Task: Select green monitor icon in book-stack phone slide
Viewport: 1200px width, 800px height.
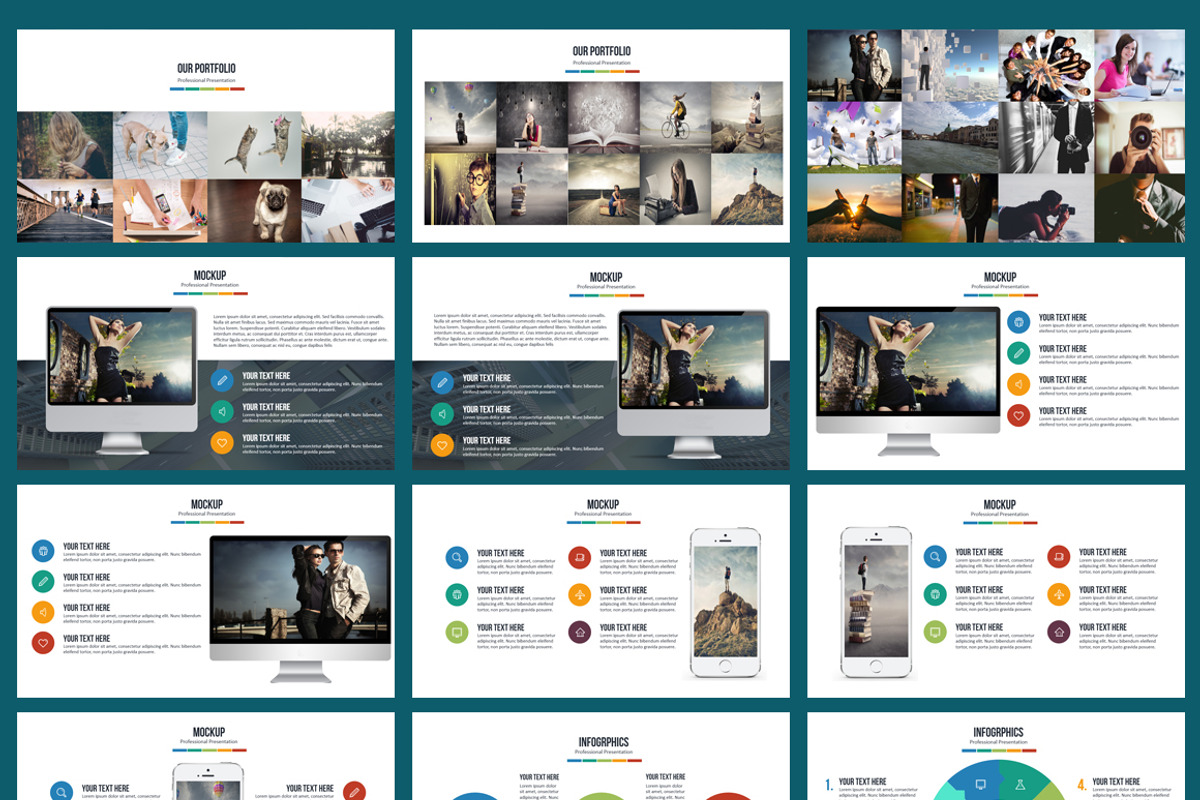Action: [935, 632]
